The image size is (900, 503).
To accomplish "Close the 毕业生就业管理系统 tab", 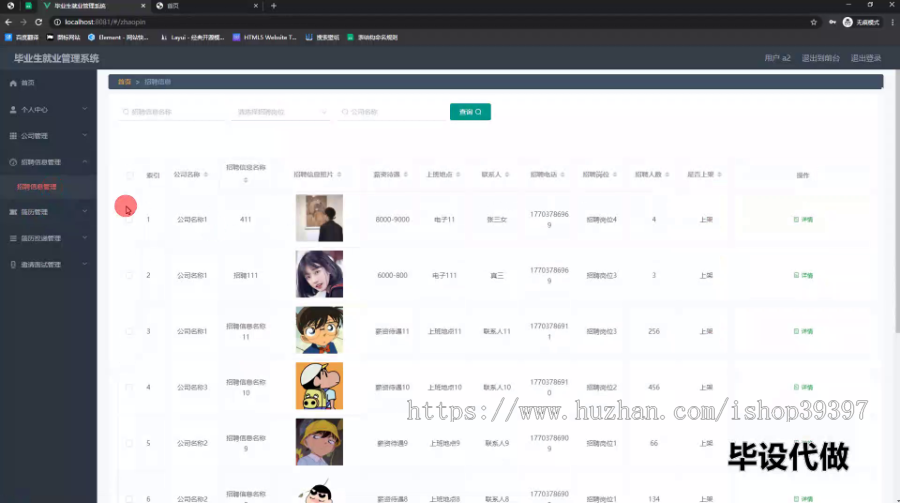I will 143,6.
